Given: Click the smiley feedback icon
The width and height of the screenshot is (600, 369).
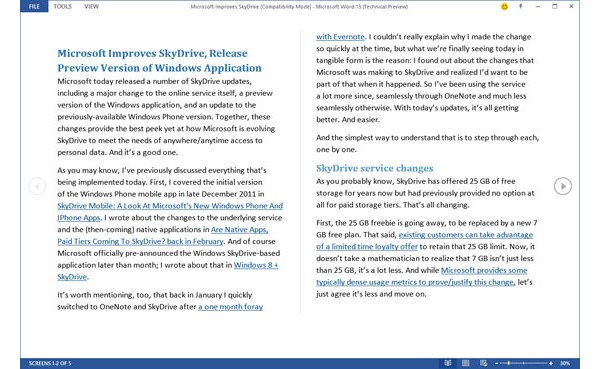Looking at the screenshot, I should click(504, 7).
